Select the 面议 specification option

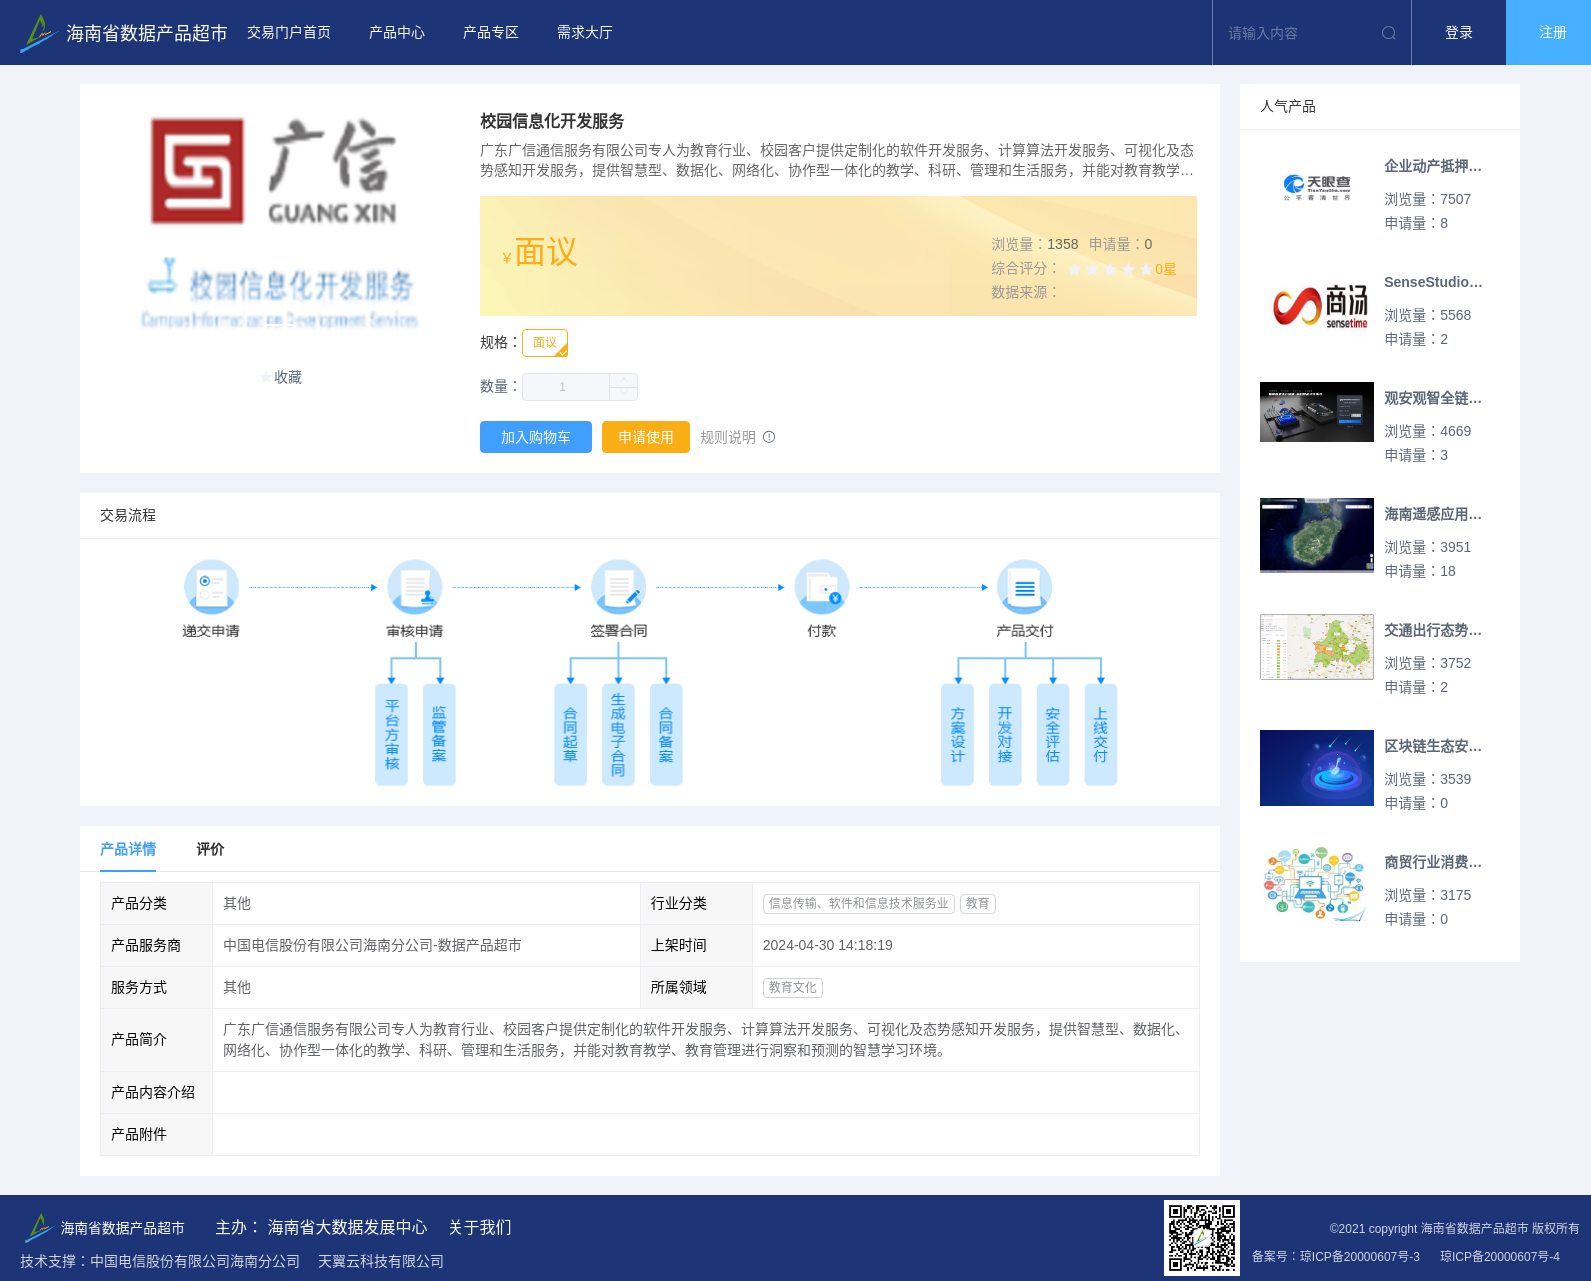(545, 343)
